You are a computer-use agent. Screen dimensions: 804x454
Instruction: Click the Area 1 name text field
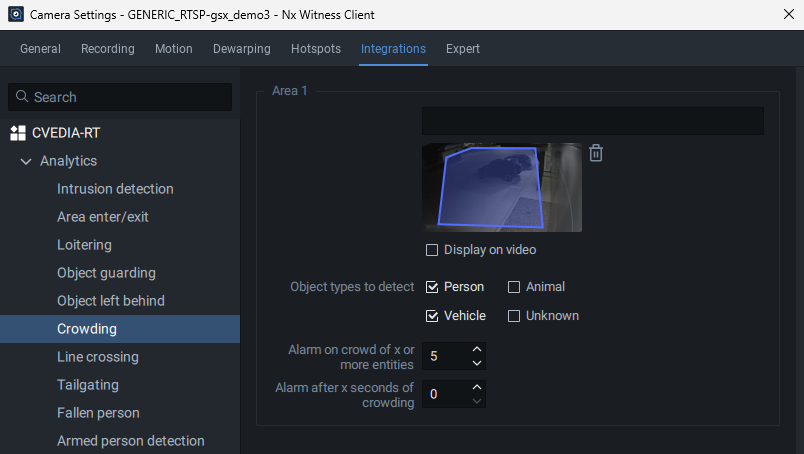click(x=592, y=121)
